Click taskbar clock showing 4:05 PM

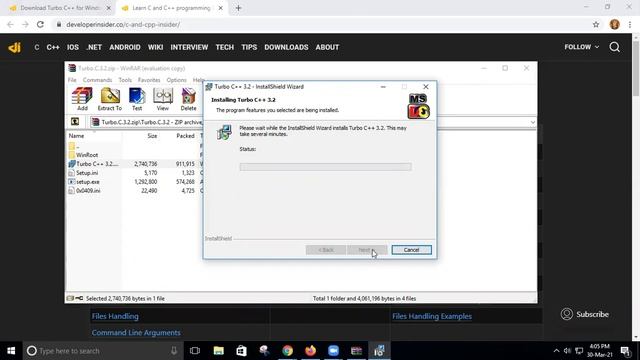point(600,351)
